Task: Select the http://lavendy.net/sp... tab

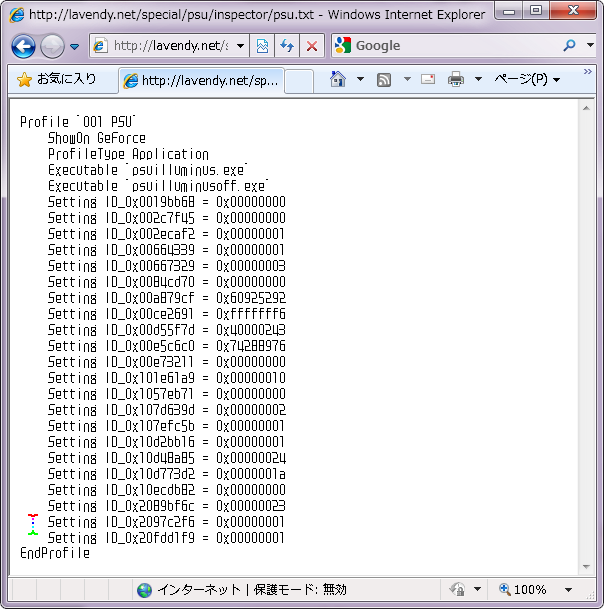Action: [x=202, y=81]
